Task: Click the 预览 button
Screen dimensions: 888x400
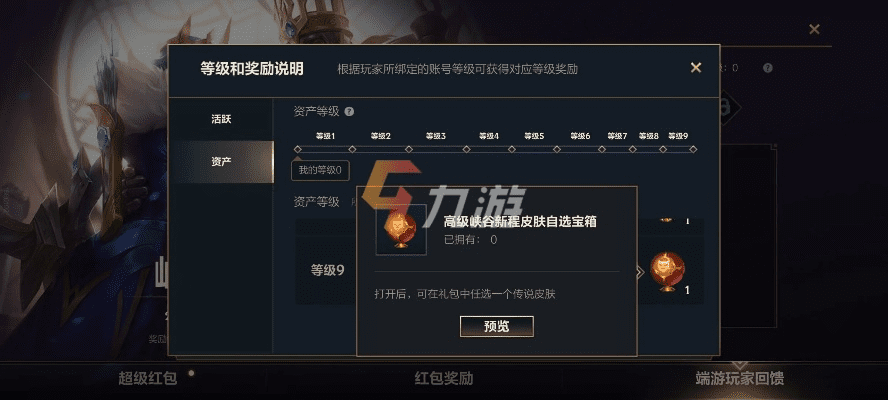Action: click(497, 326)
